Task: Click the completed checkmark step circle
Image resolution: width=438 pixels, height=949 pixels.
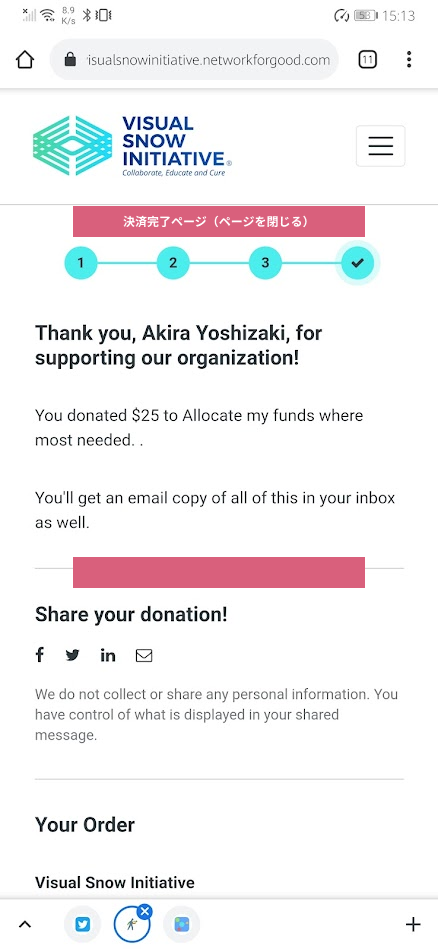Action: (358, 263)
